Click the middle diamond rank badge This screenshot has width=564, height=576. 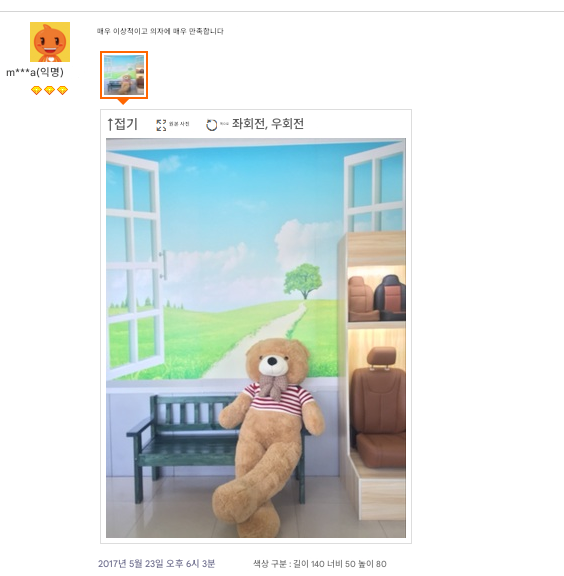coord(50,90)
